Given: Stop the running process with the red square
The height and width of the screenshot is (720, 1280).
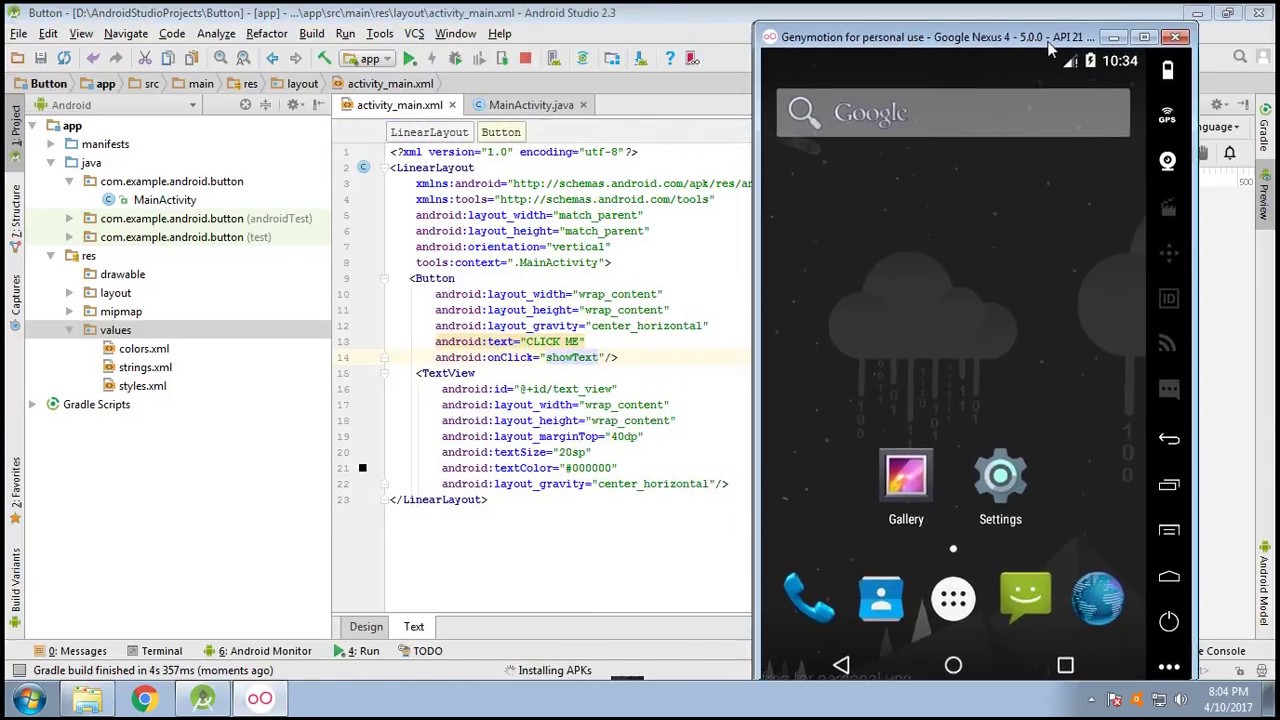Looking at the screenshot, I should (x=525, y=59).
